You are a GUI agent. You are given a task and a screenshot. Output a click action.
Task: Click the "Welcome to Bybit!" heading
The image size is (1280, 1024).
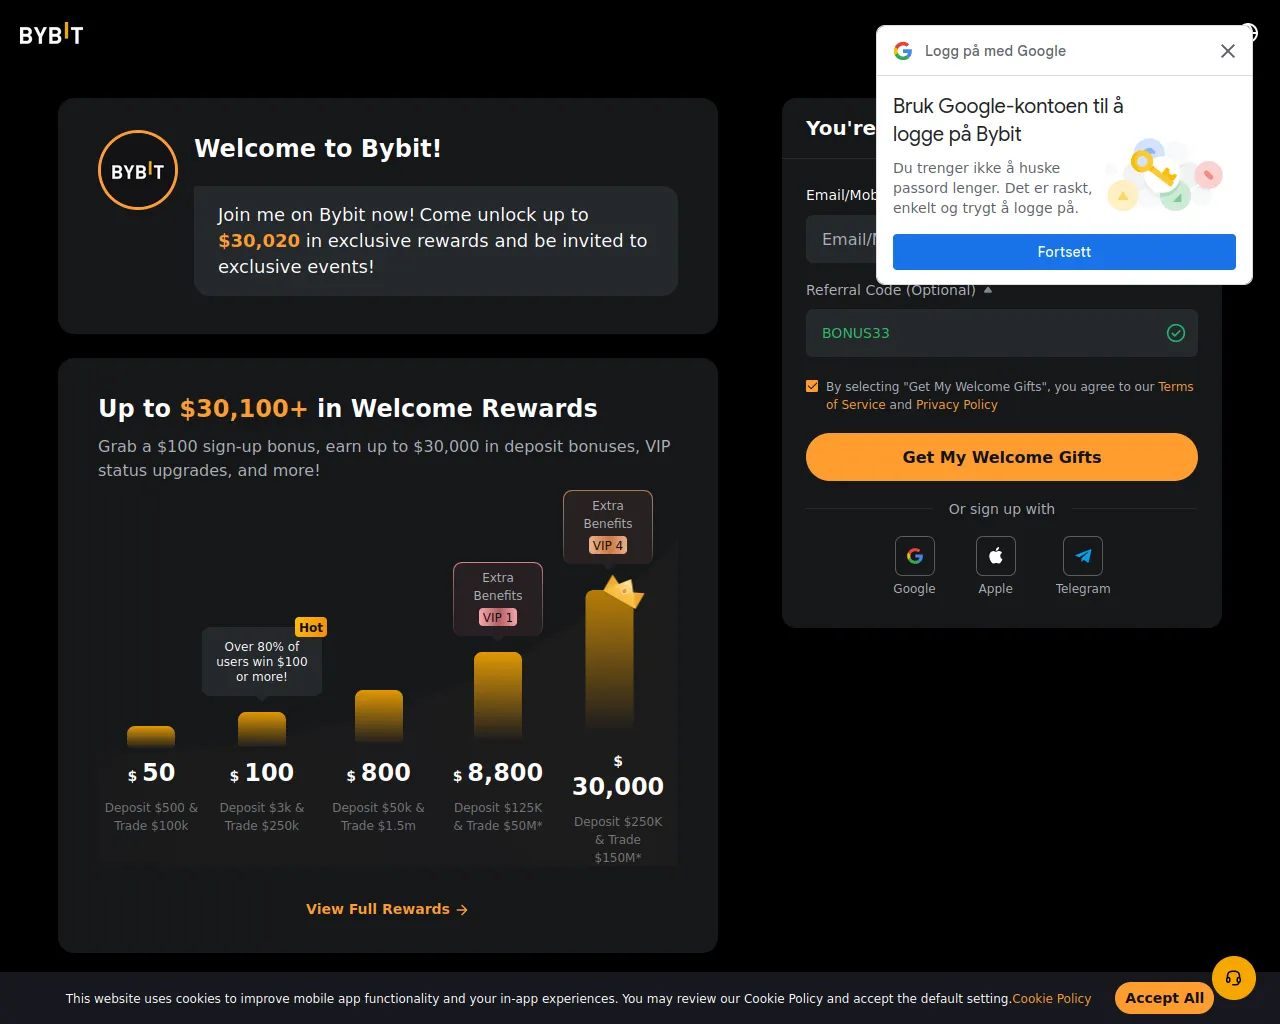[x=318, y=148]
